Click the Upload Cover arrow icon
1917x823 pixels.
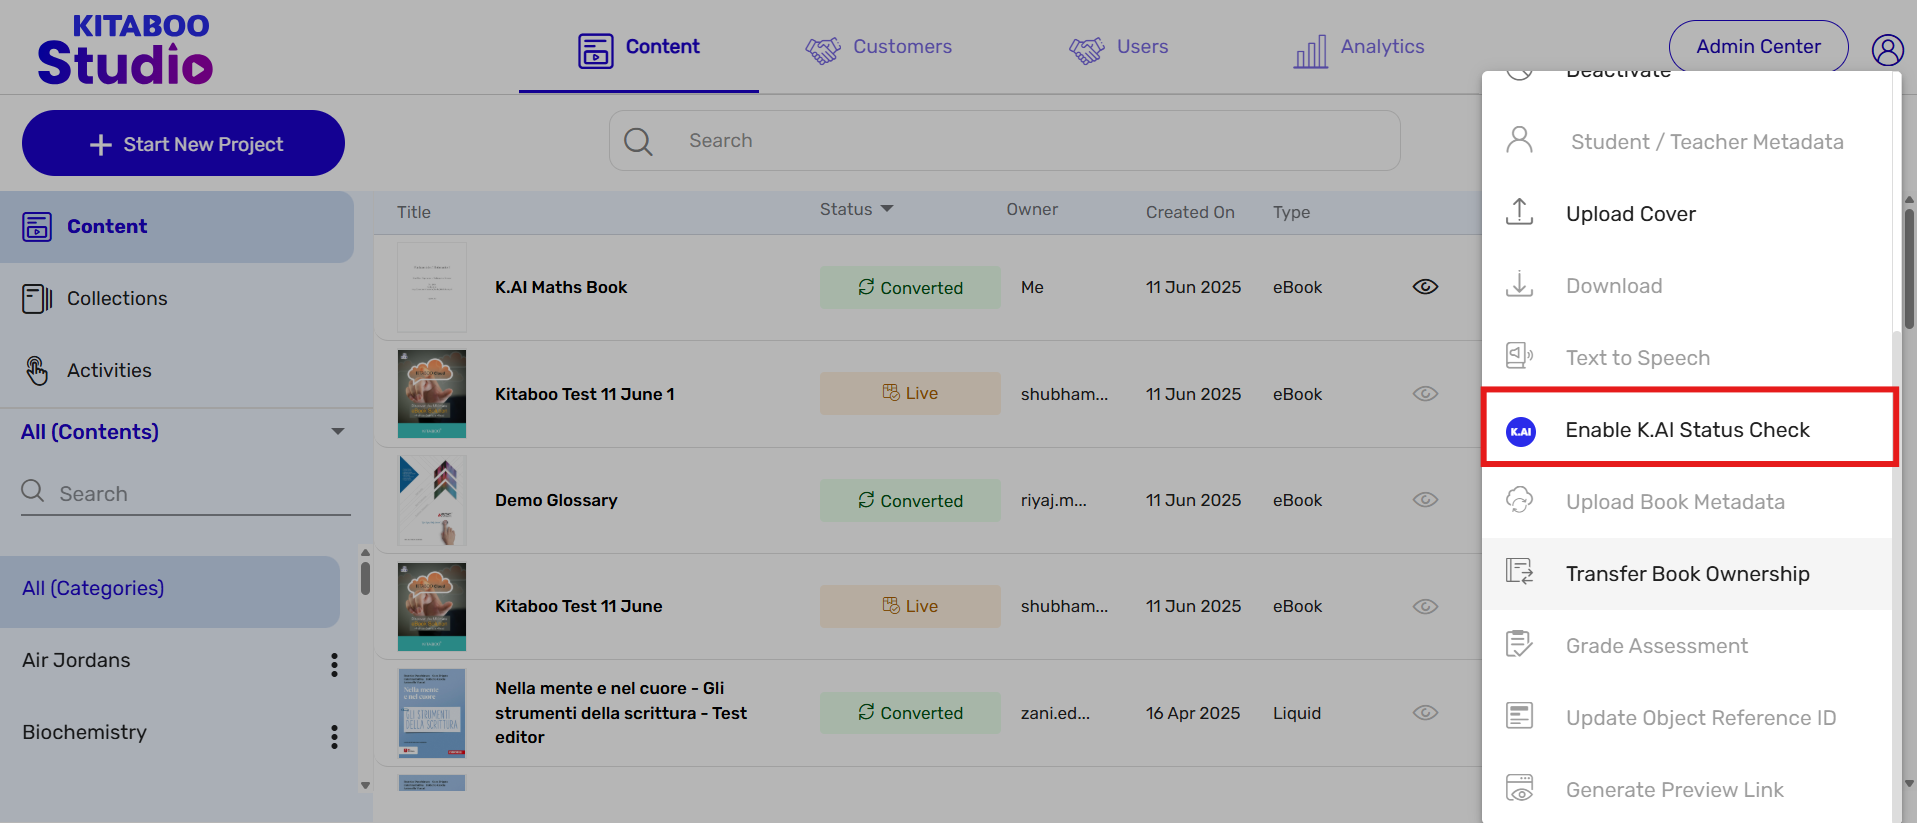[1519, 212]
